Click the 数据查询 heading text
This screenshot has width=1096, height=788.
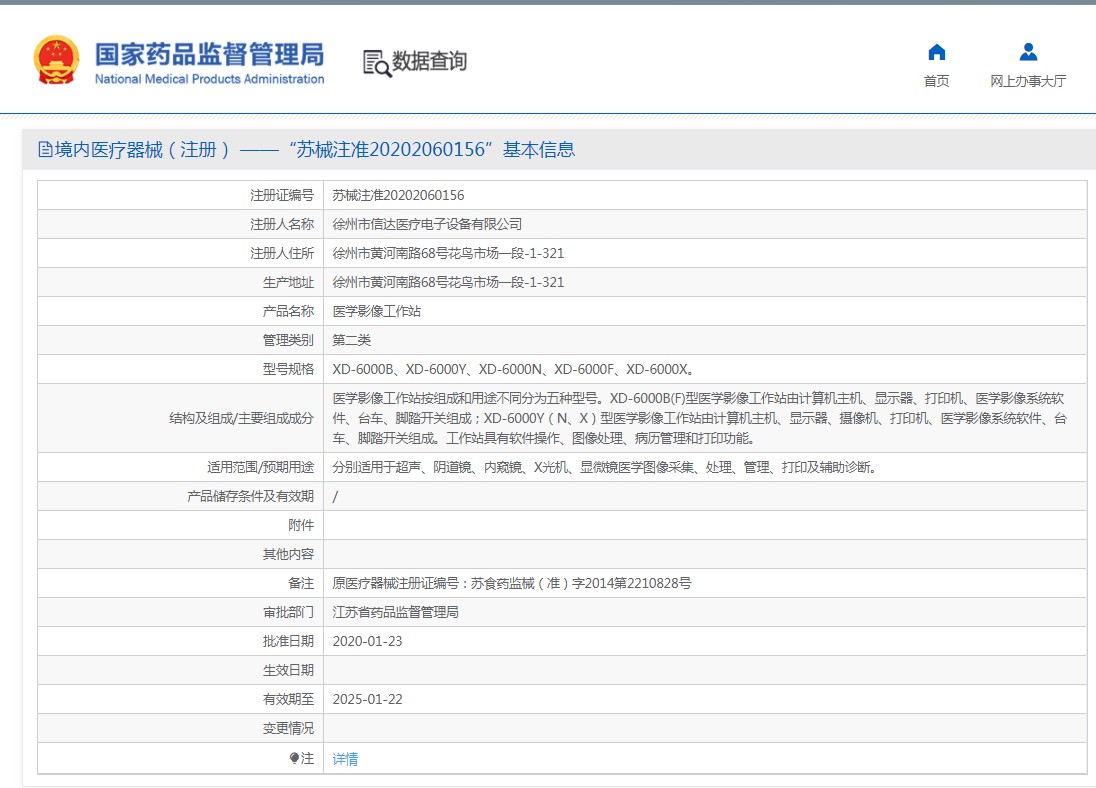pos(429,62)
